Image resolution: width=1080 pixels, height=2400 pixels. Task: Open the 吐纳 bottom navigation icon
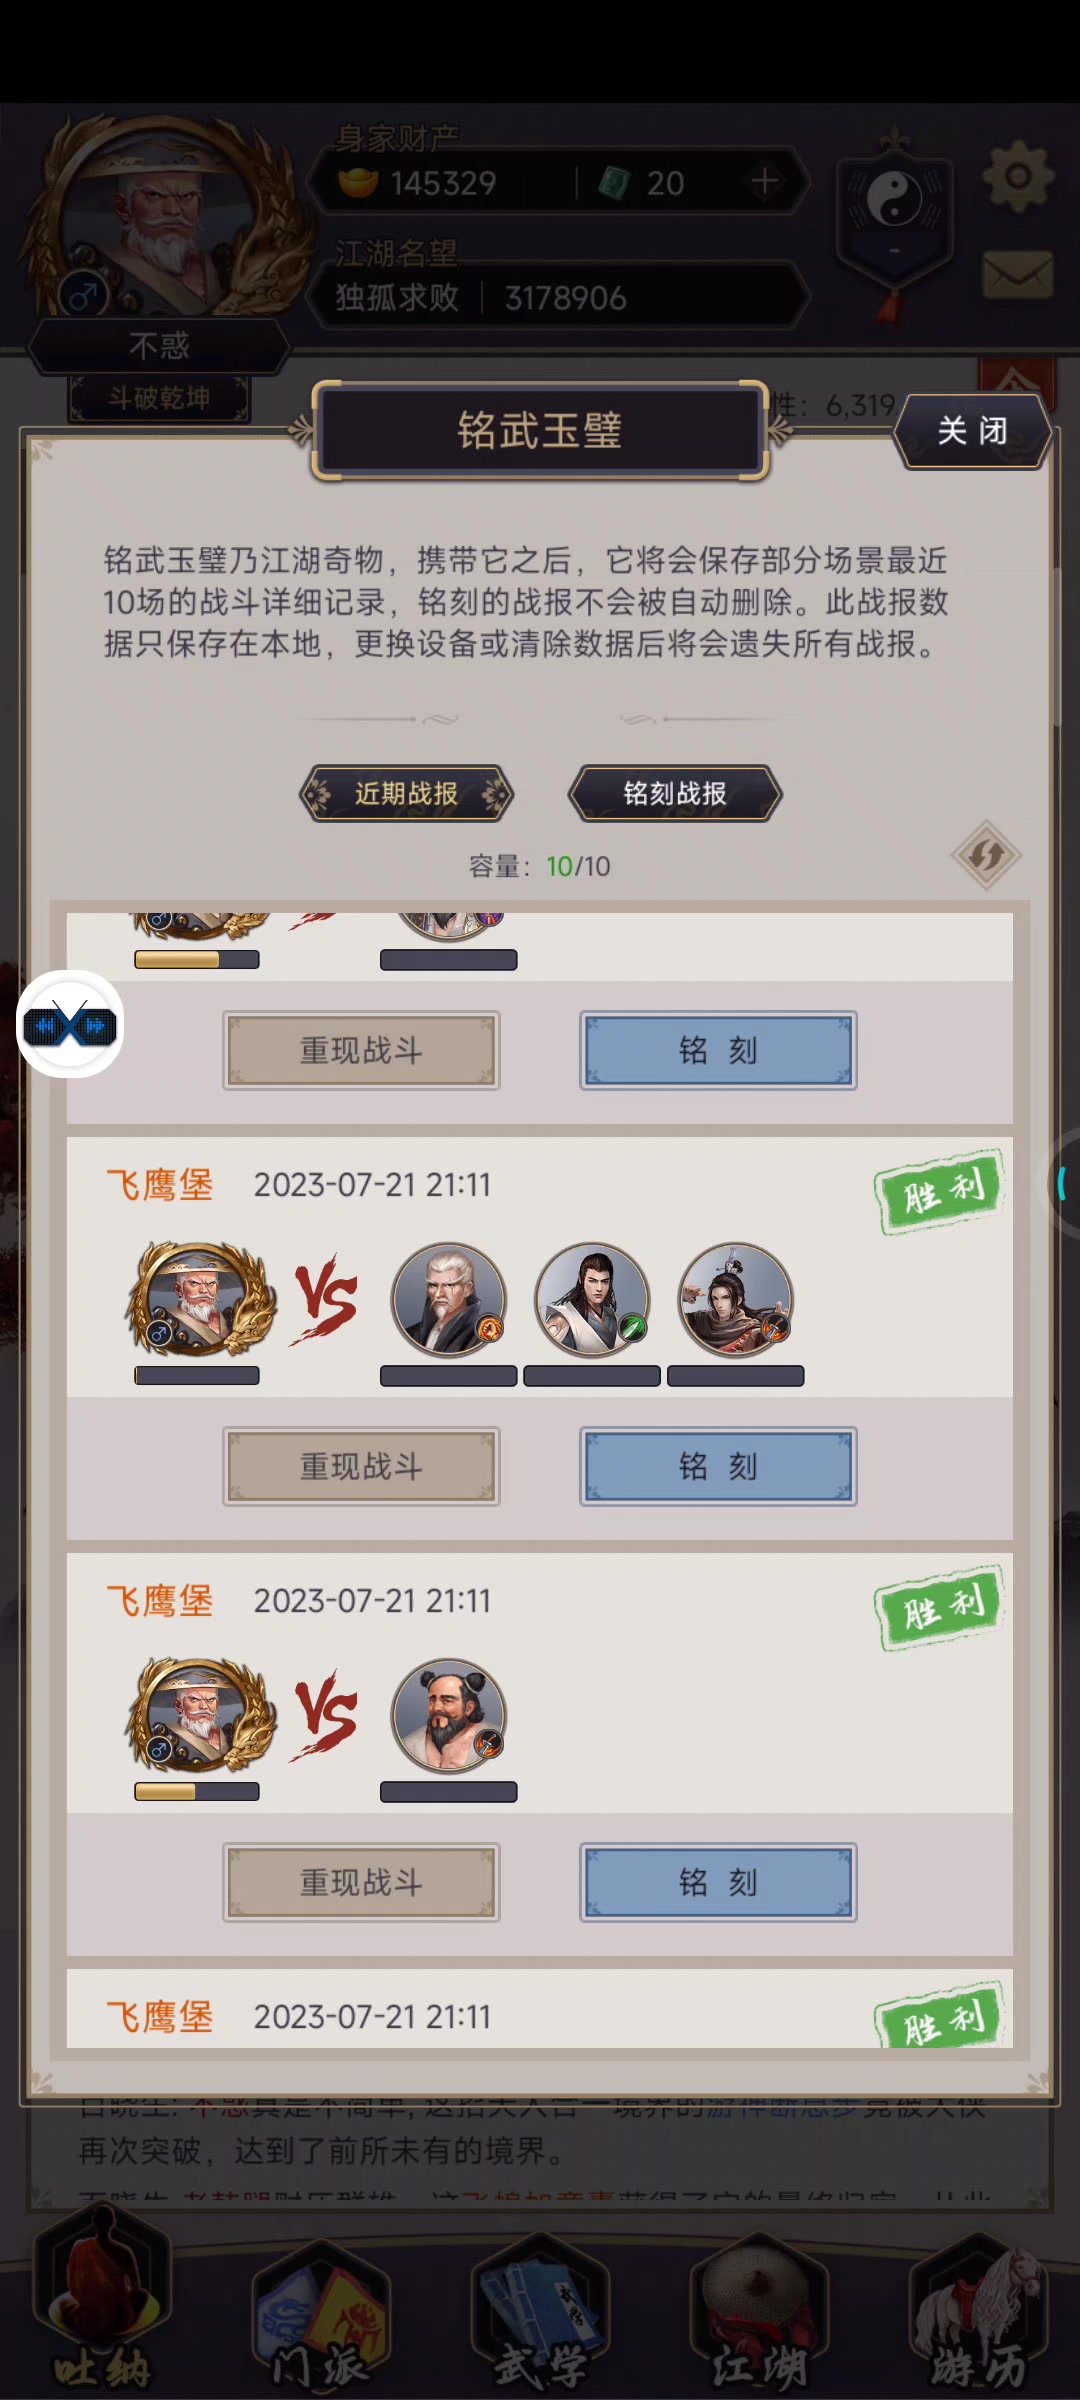103,2315
